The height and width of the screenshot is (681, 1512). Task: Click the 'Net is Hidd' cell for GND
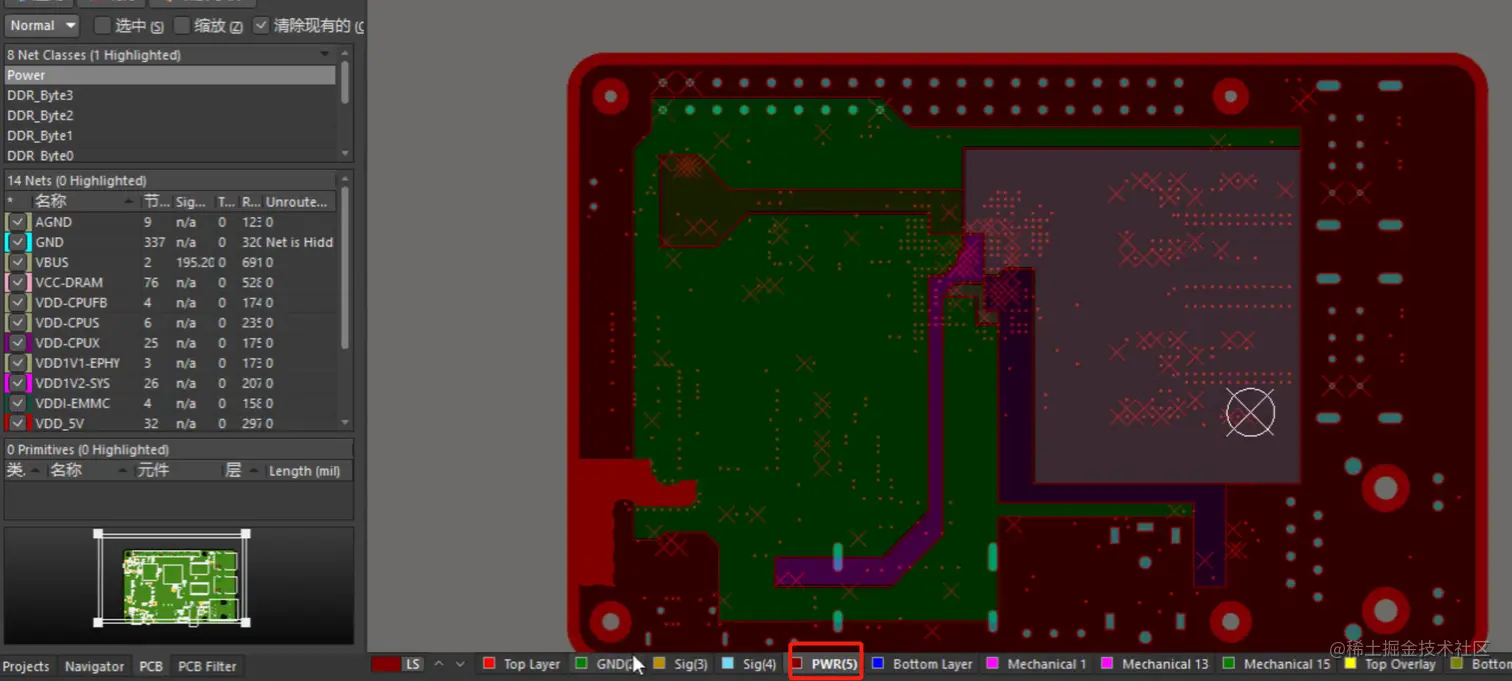tap(299, 242)
